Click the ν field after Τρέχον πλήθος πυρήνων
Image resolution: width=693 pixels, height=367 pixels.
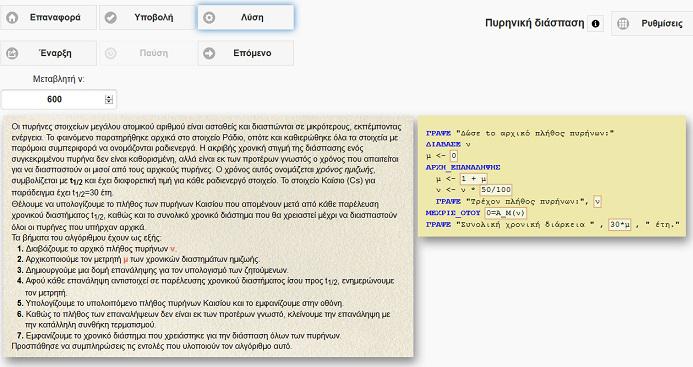[597, 202]
